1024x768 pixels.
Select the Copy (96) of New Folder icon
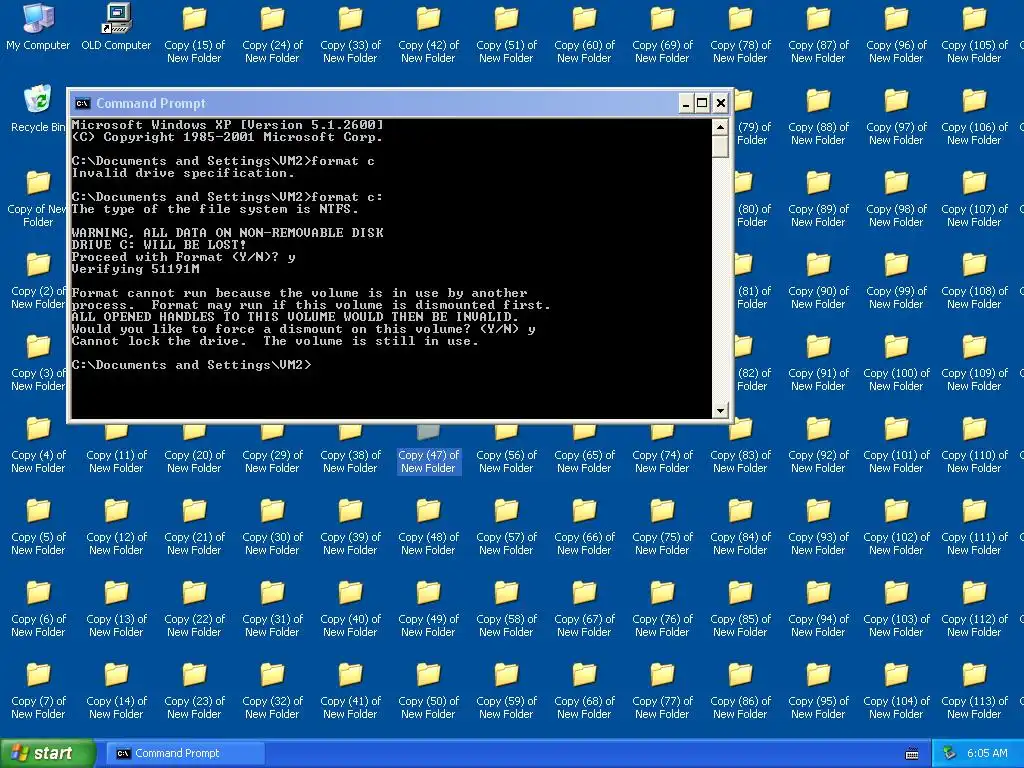pos(896,36)
